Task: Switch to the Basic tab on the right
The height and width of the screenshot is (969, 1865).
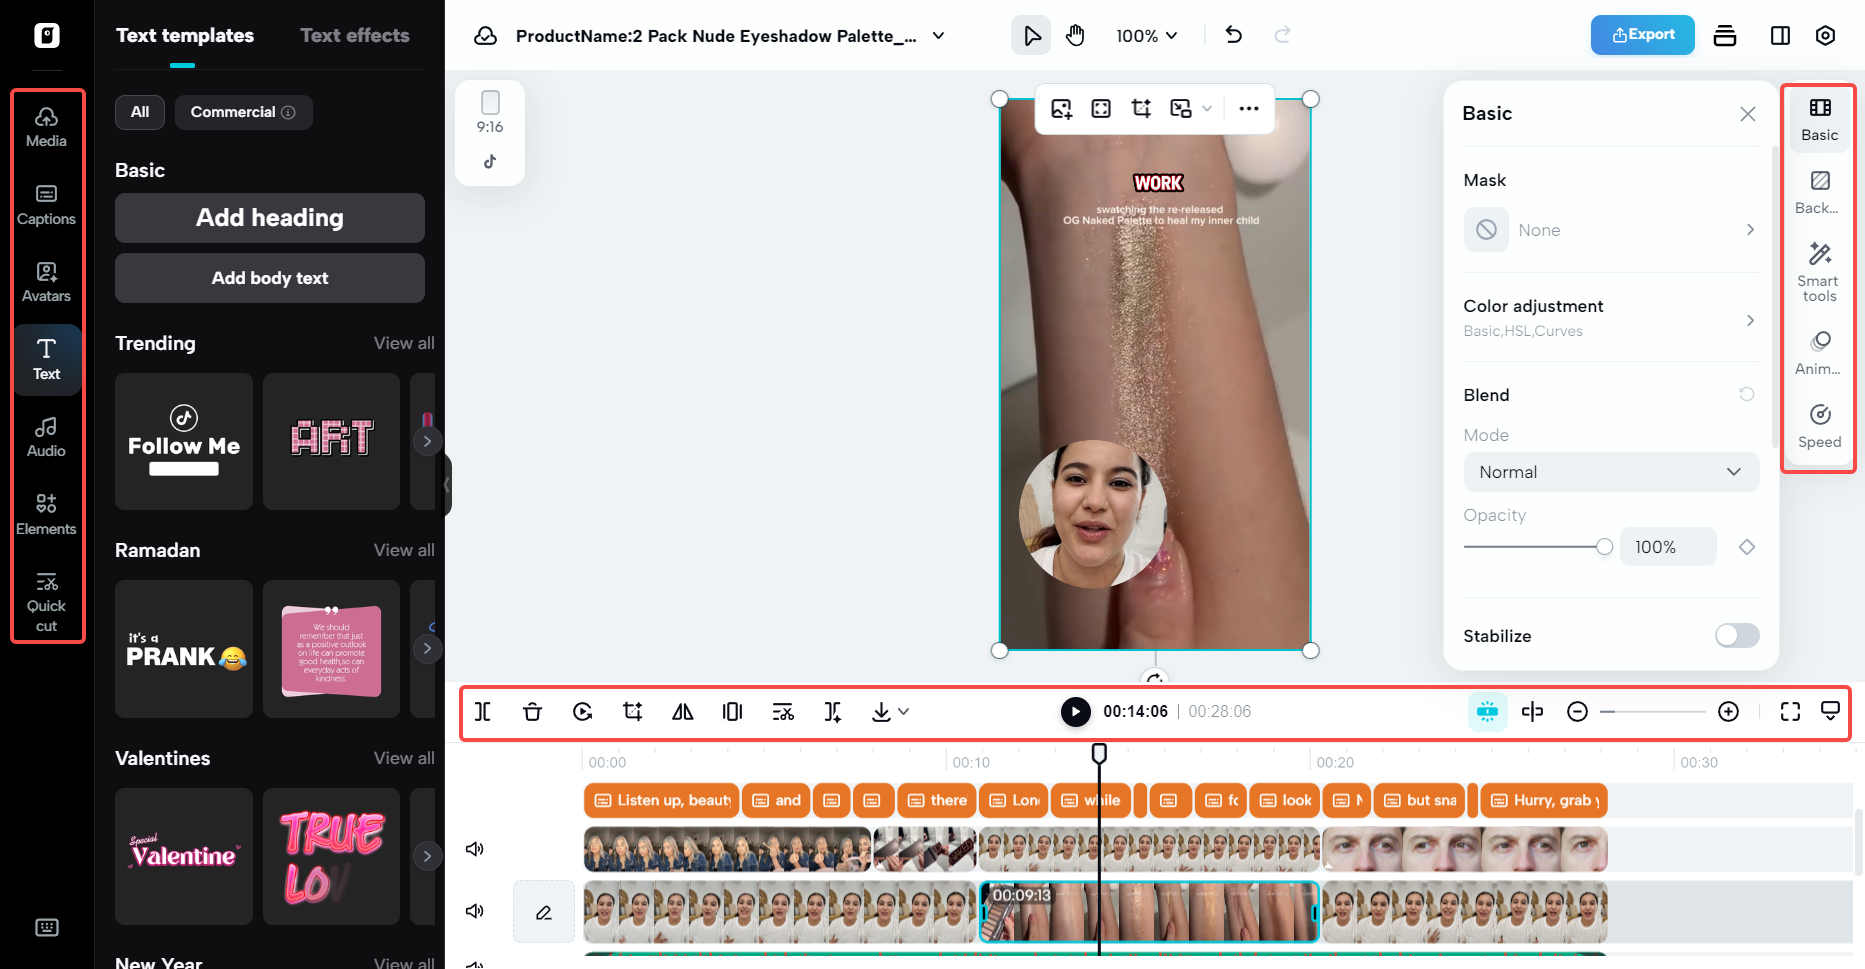Action: coord(1818,120)
